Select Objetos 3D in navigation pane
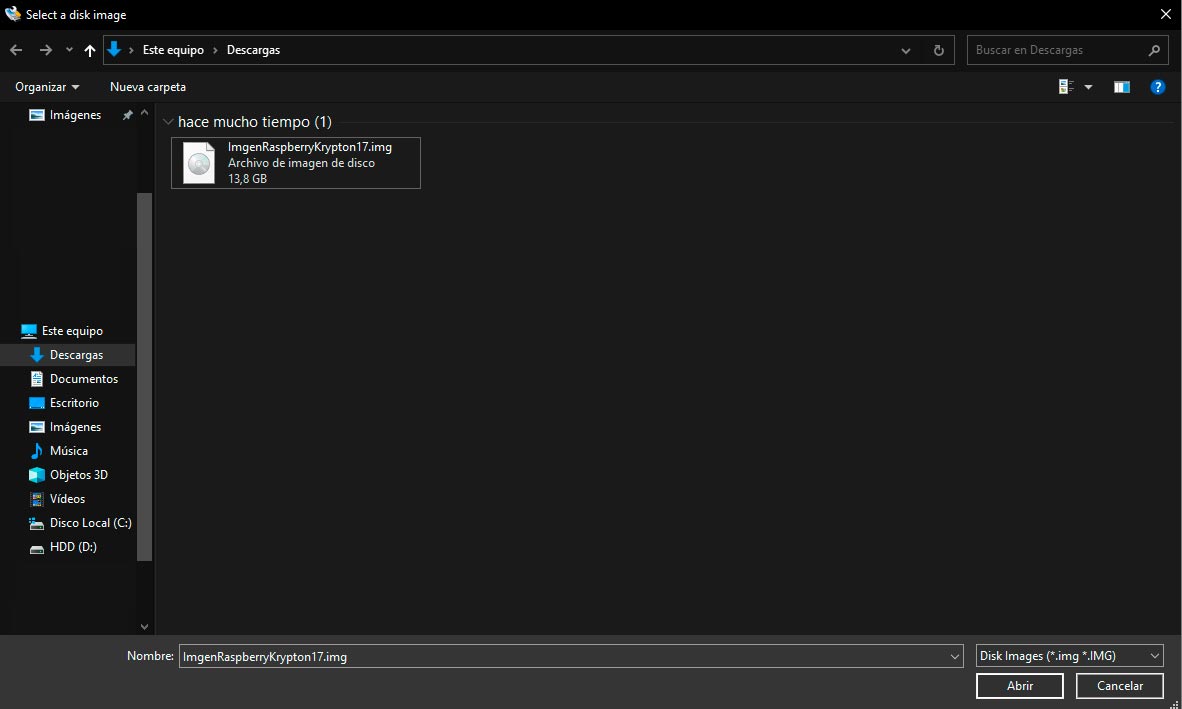This screenshot has height=709, width=1182. click(78, 475)
